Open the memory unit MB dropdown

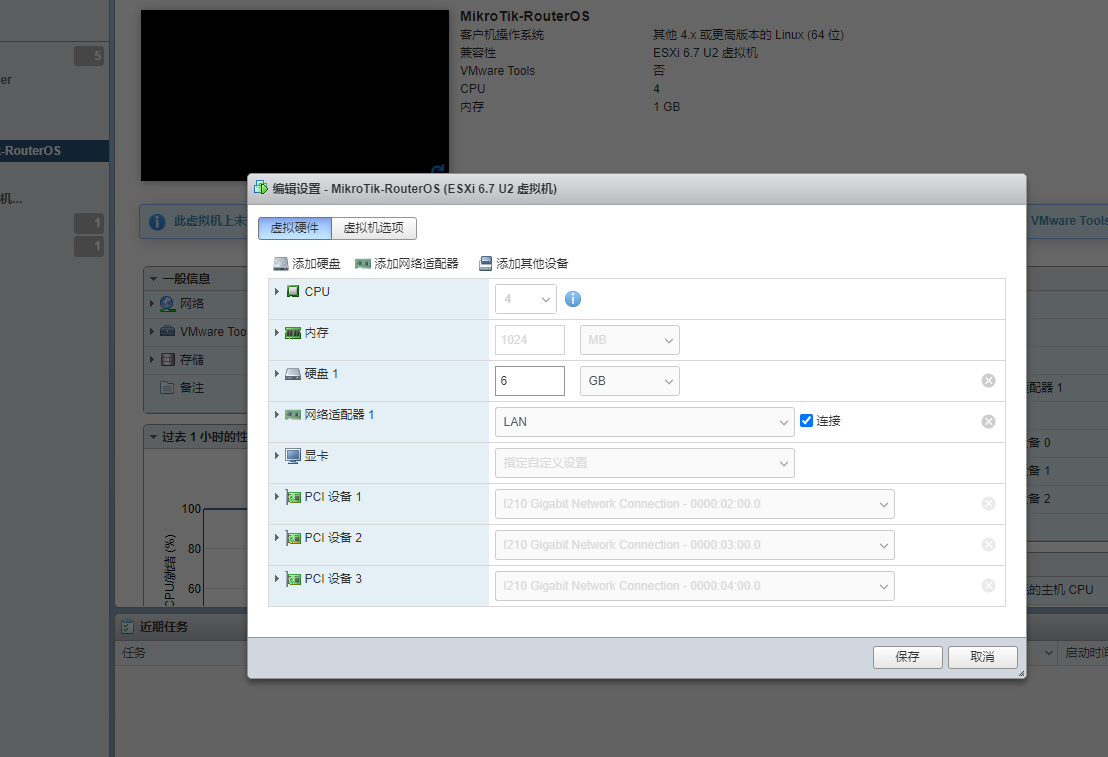click(630, 340)
